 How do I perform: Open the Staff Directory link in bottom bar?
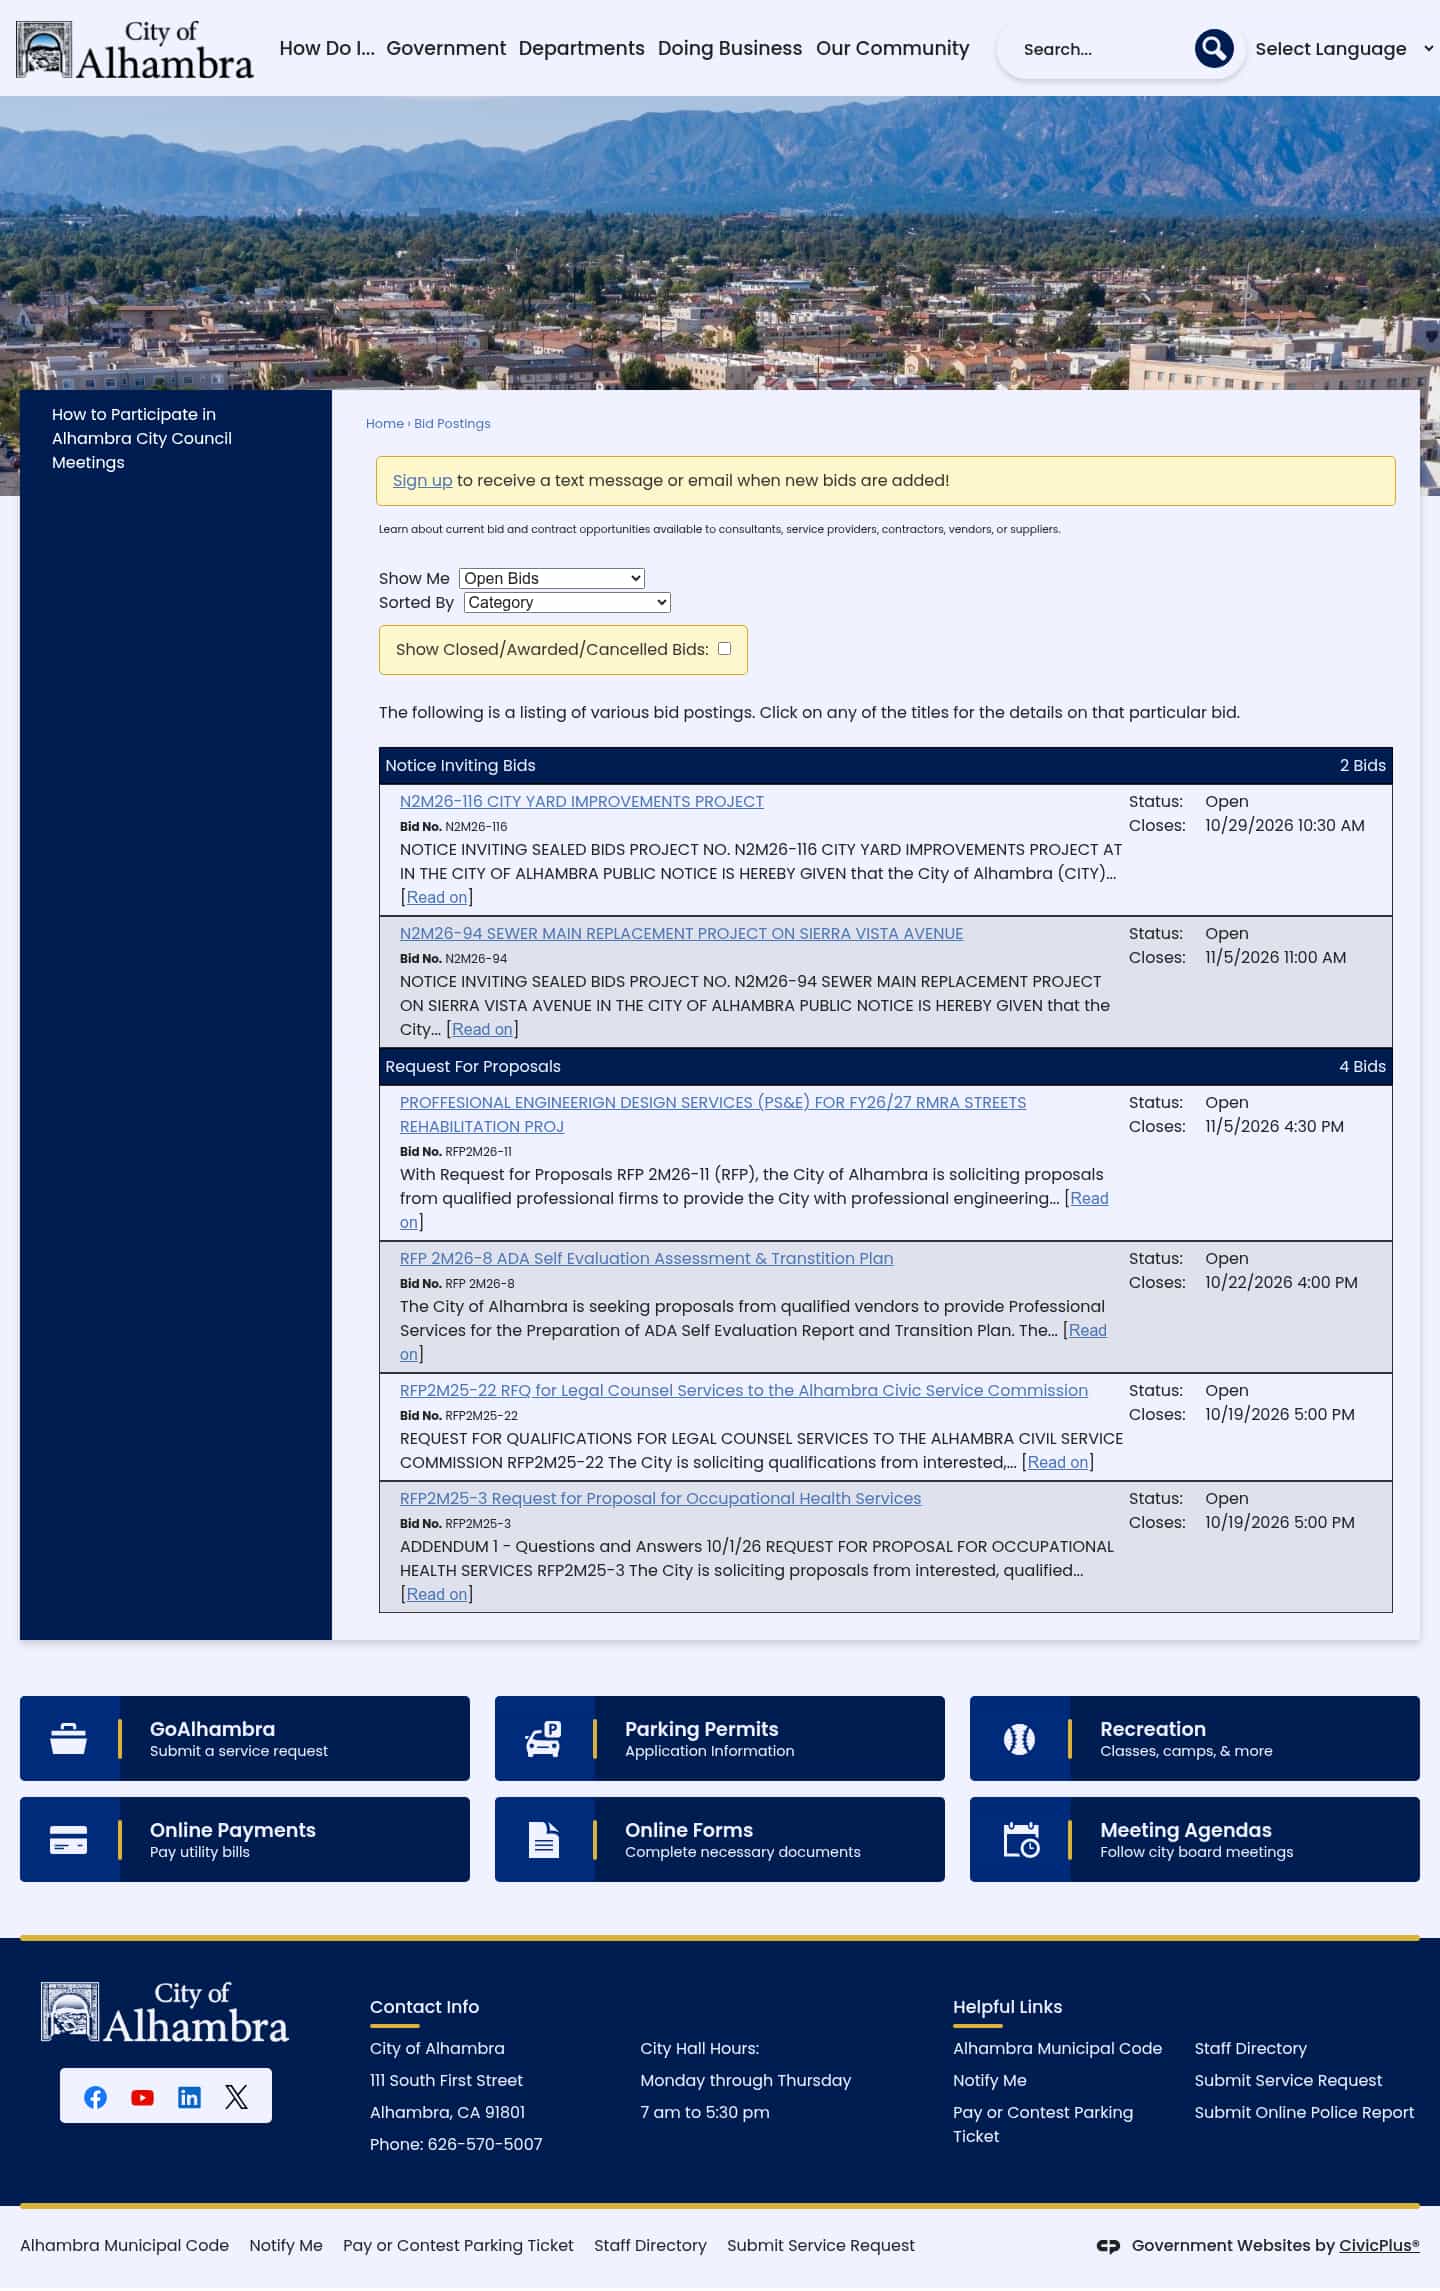[x=650, y=2245]
